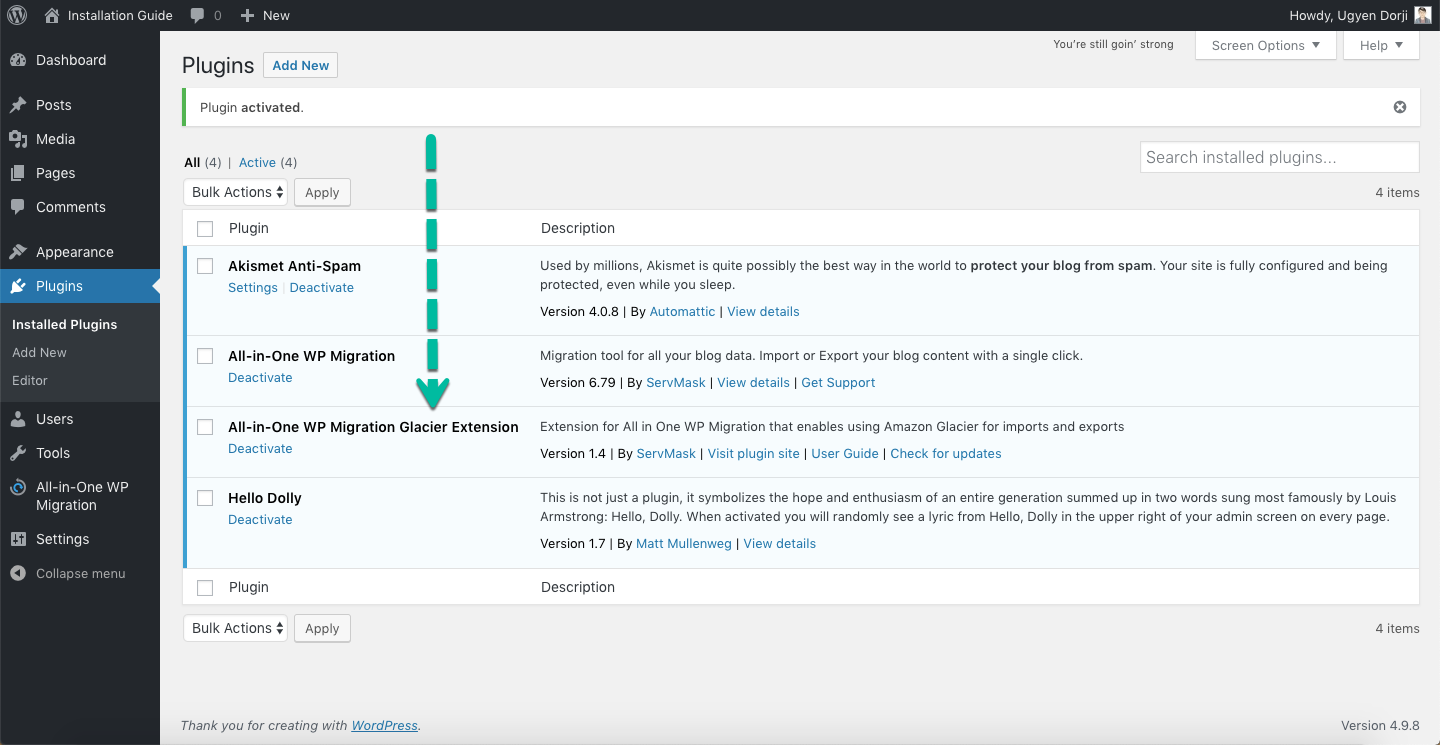The width and height of the screenshot is (1440, 745).
Task: Click the Tools wrench icon in sidebar
Action: tap(18, 453)
